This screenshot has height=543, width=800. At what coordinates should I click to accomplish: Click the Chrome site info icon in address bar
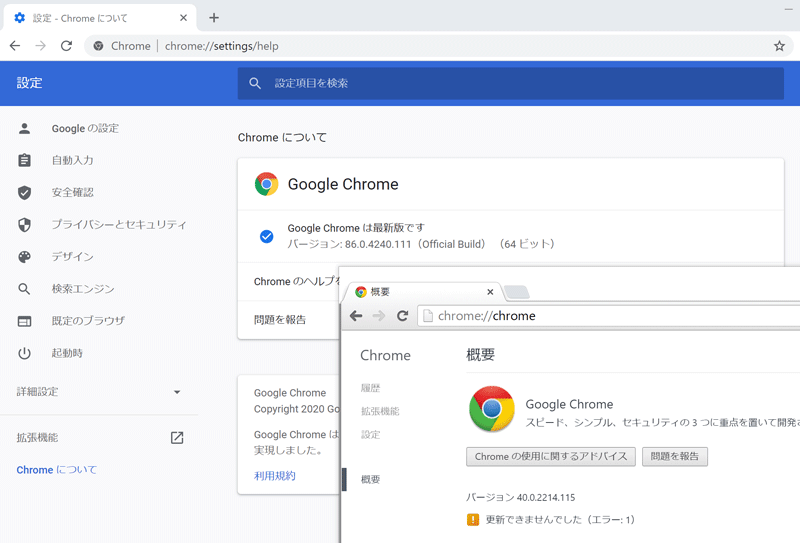[98, 46]
